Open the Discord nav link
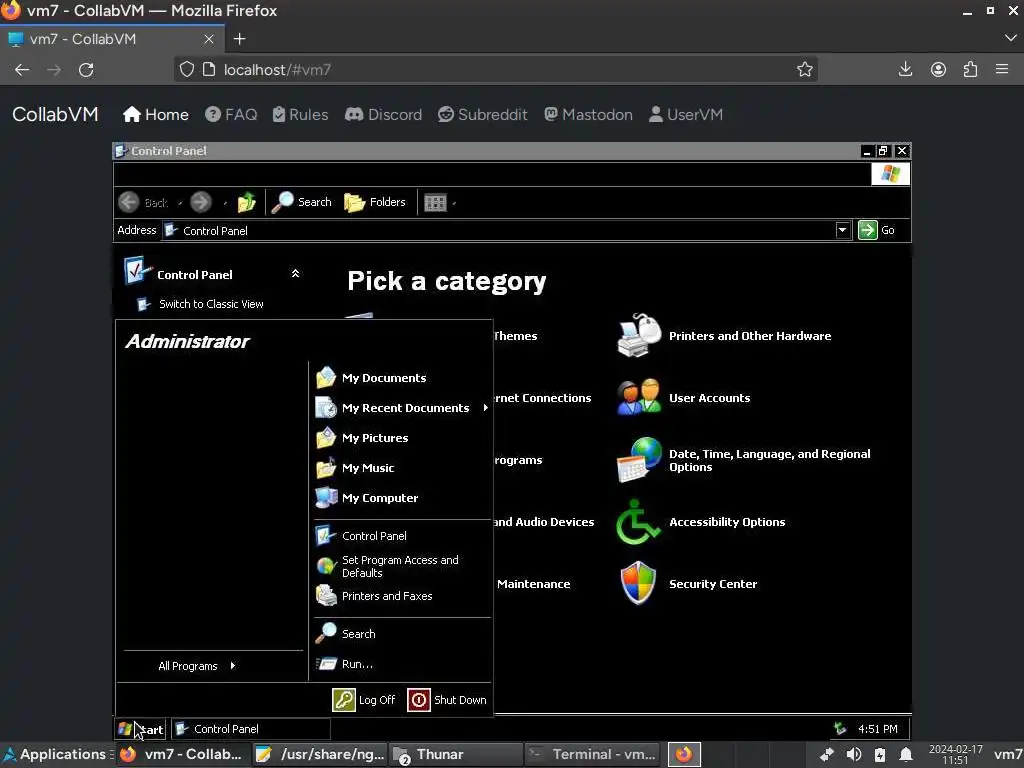 tap(383, 114)
